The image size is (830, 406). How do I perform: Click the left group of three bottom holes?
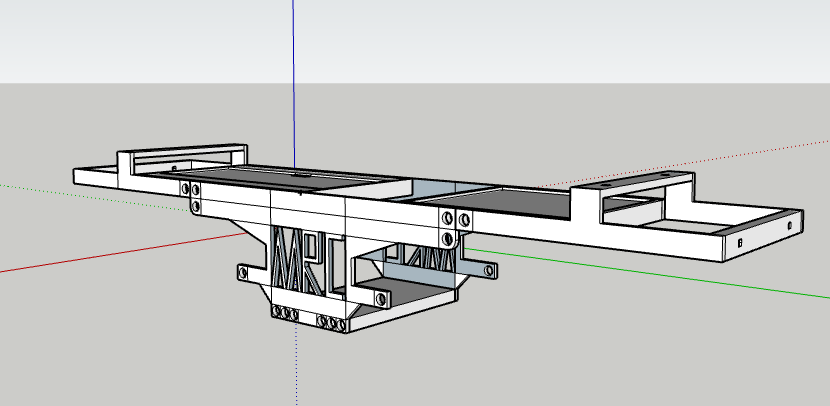tap(285, 313)
